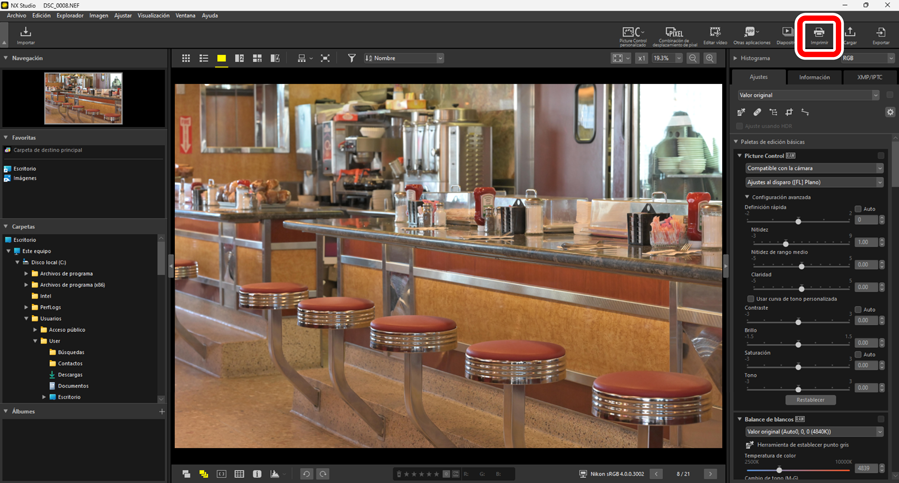
Task: Show histogram overlay icon in bottom toolbar
Action: point(275,474)
